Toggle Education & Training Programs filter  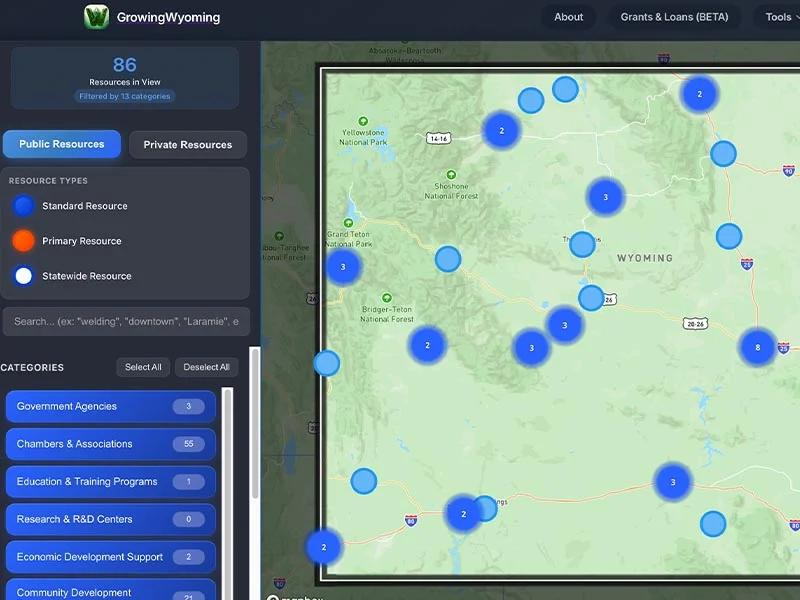click(111, 482)
